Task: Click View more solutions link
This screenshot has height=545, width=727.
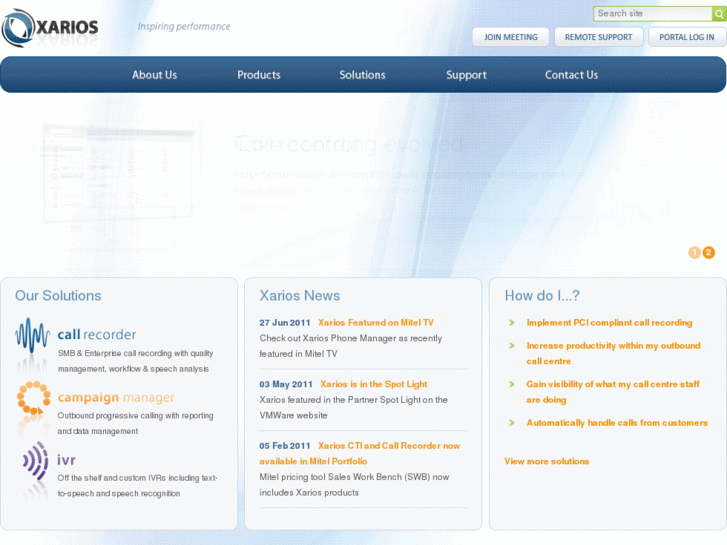Action: coord(547,462)
